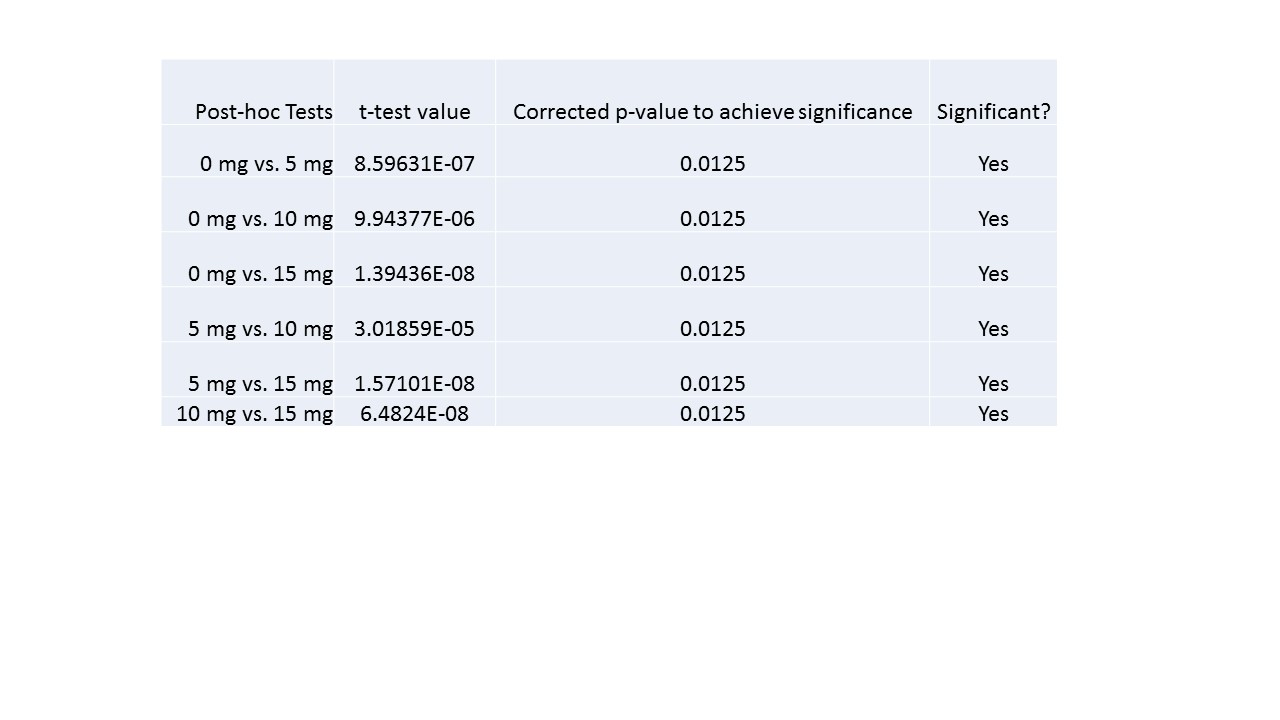The image size is (1280, 720).
Task: Click the 1.39436E-08 t-test cell
Action: click(x=414, y=274)
